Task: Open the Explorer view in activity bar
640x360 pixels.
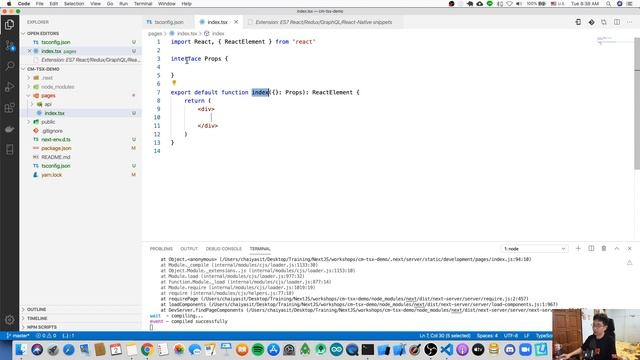Action: click(9, 25)
